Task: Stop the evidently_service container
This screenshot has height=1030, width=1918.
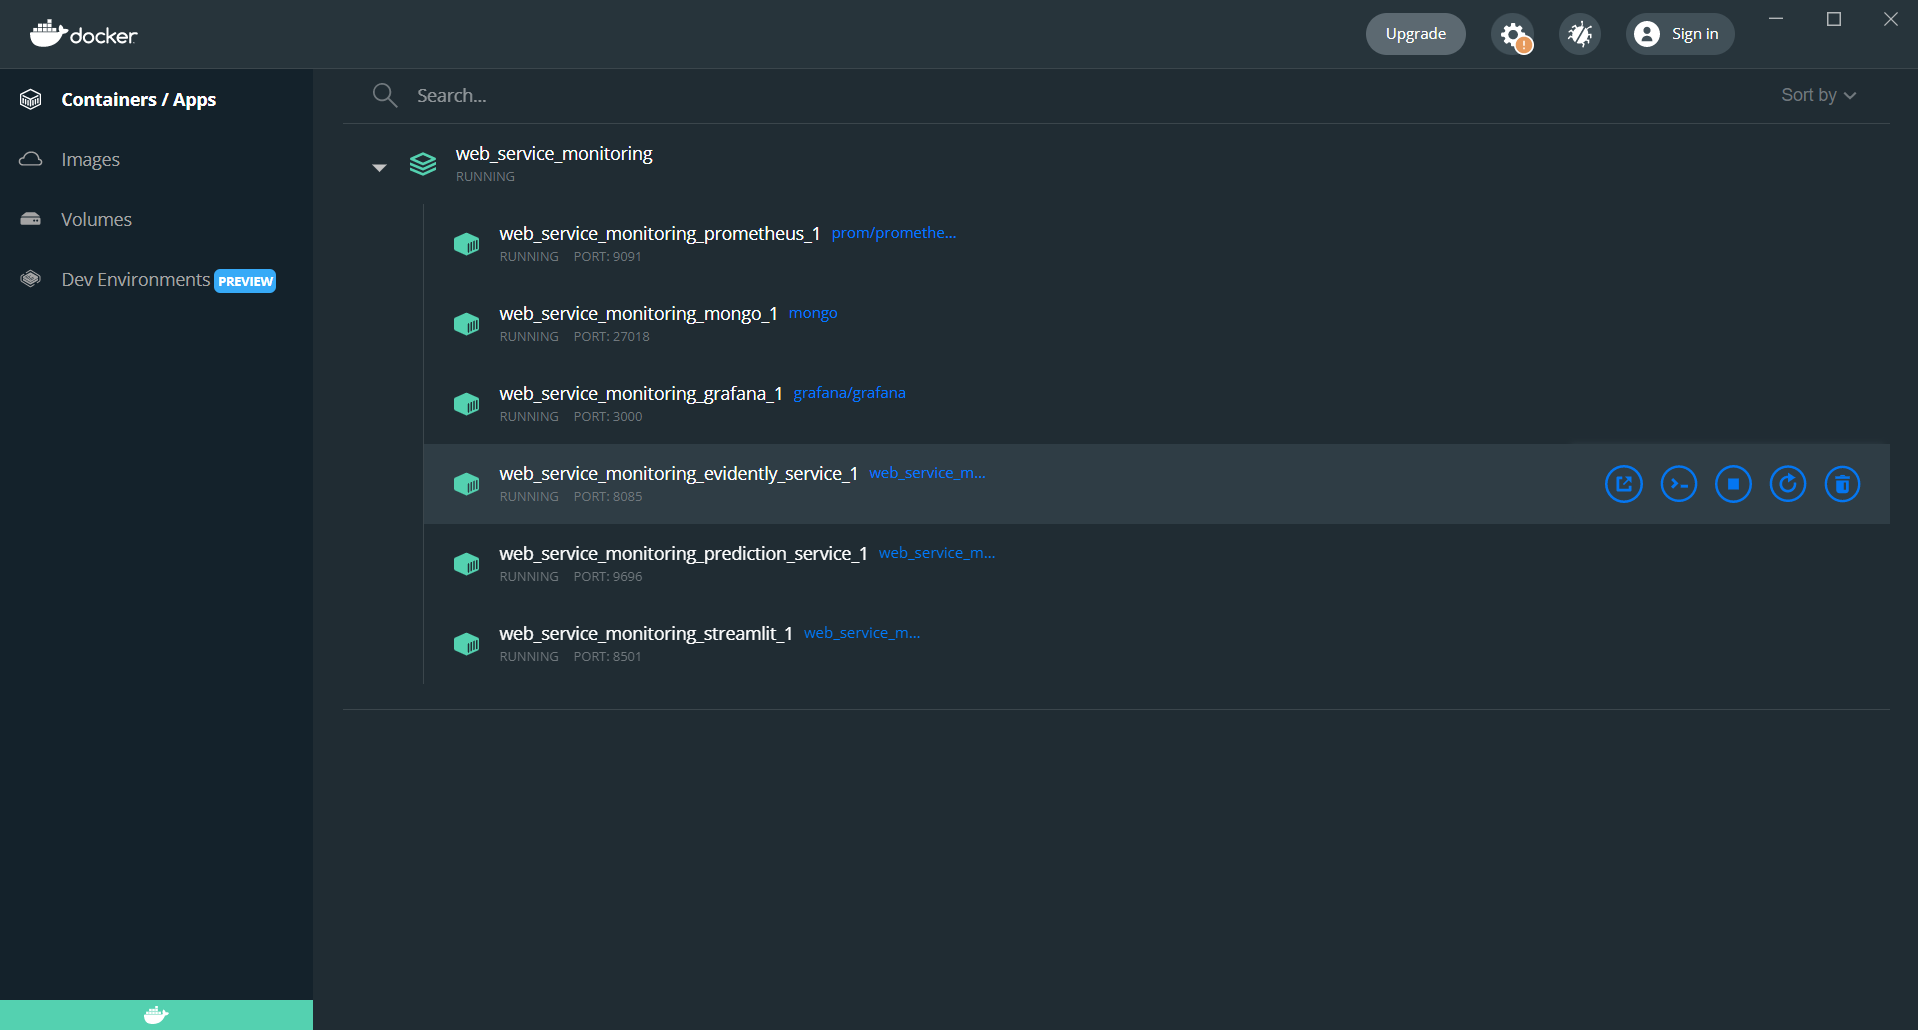Action: click(x=1733, y=484)
